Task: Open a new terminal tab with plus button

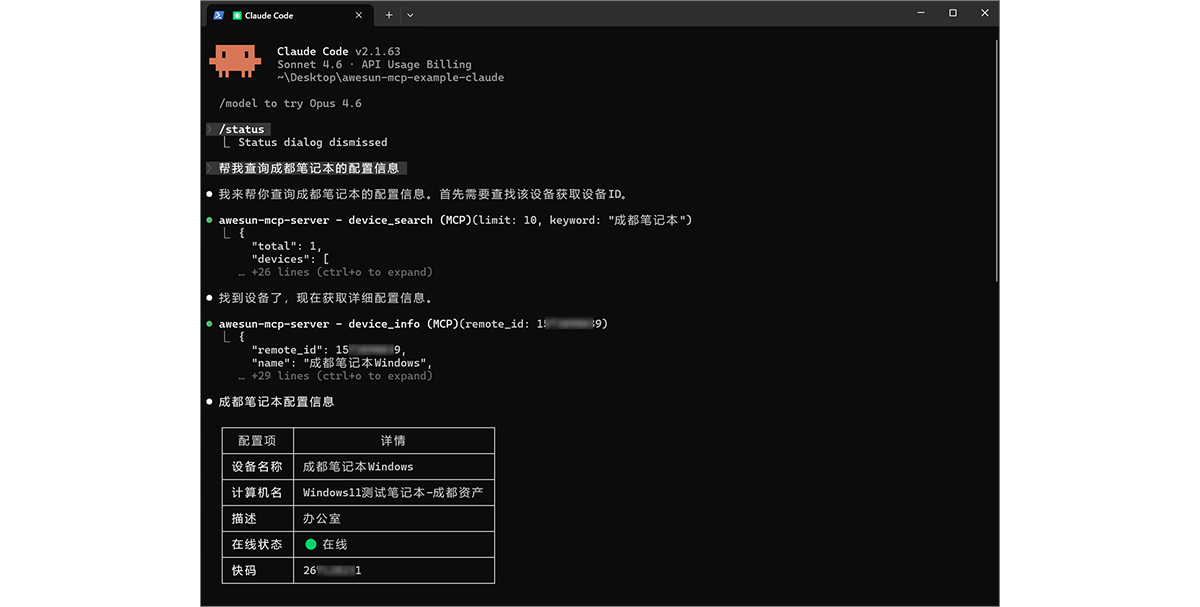Action: [x=387, y=15]
